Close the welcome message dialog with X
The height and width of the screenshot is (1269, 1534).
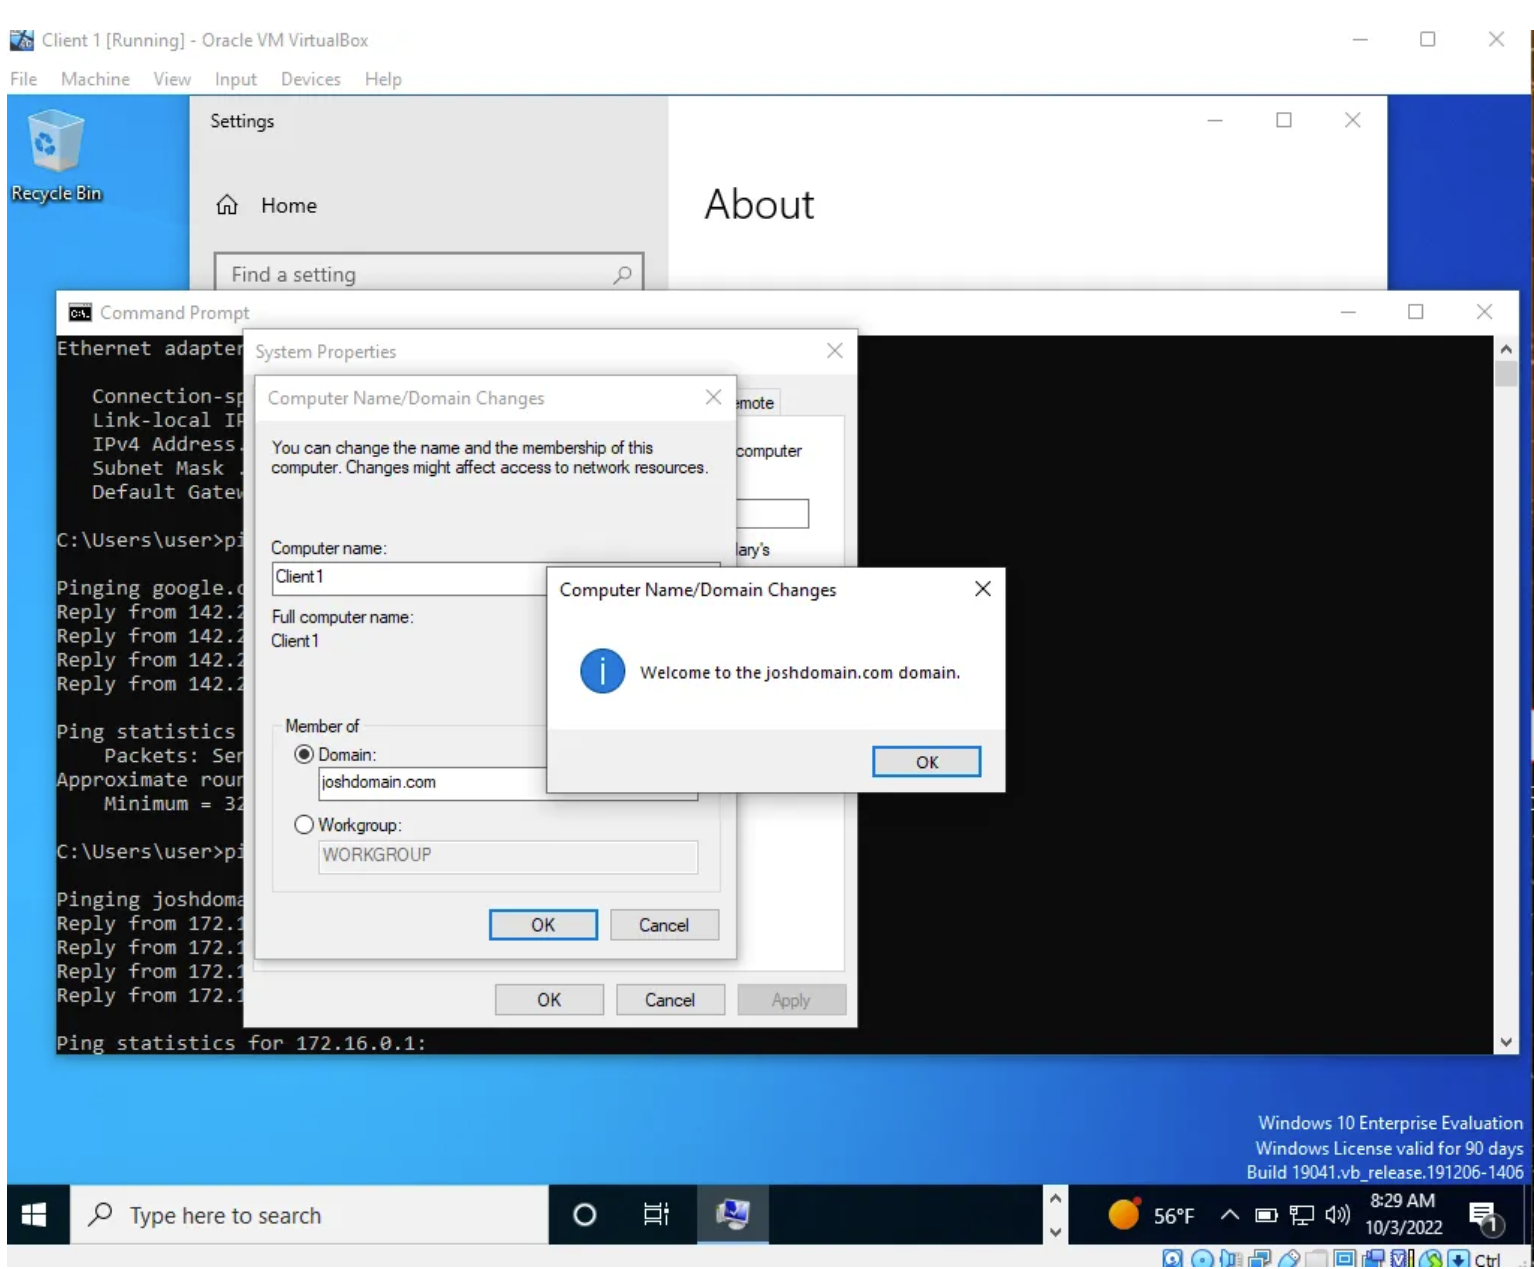pyautogui.click(x=983, y=589)
